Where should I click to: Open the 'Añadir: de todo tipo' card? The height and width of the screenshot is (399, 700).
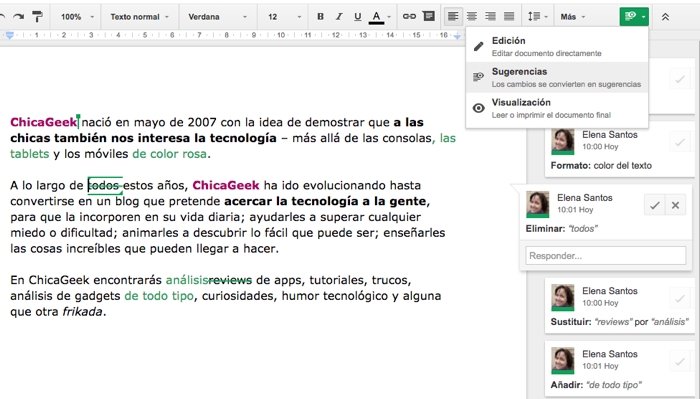click(621, 369)
